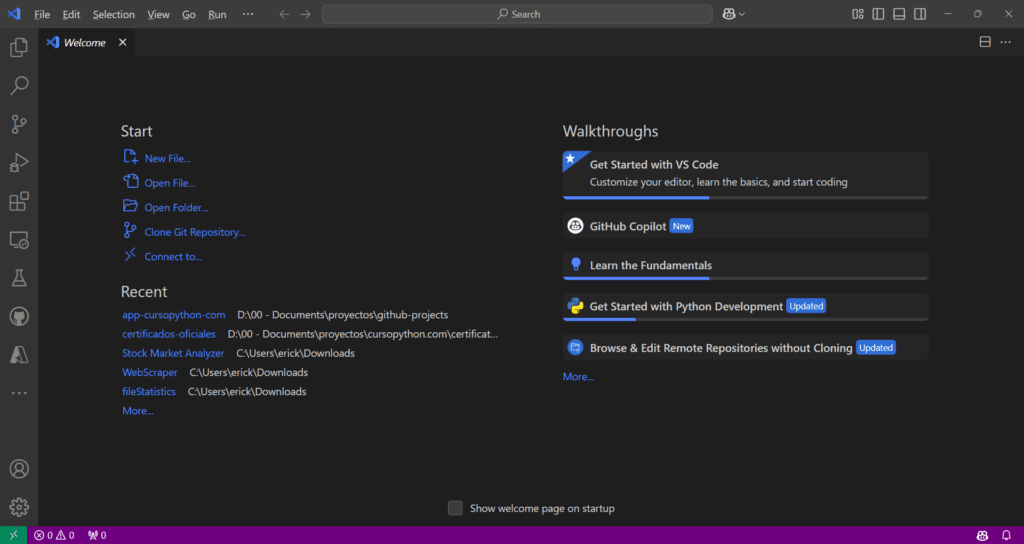Toggle Secondary Side Bar visibility

920,14
